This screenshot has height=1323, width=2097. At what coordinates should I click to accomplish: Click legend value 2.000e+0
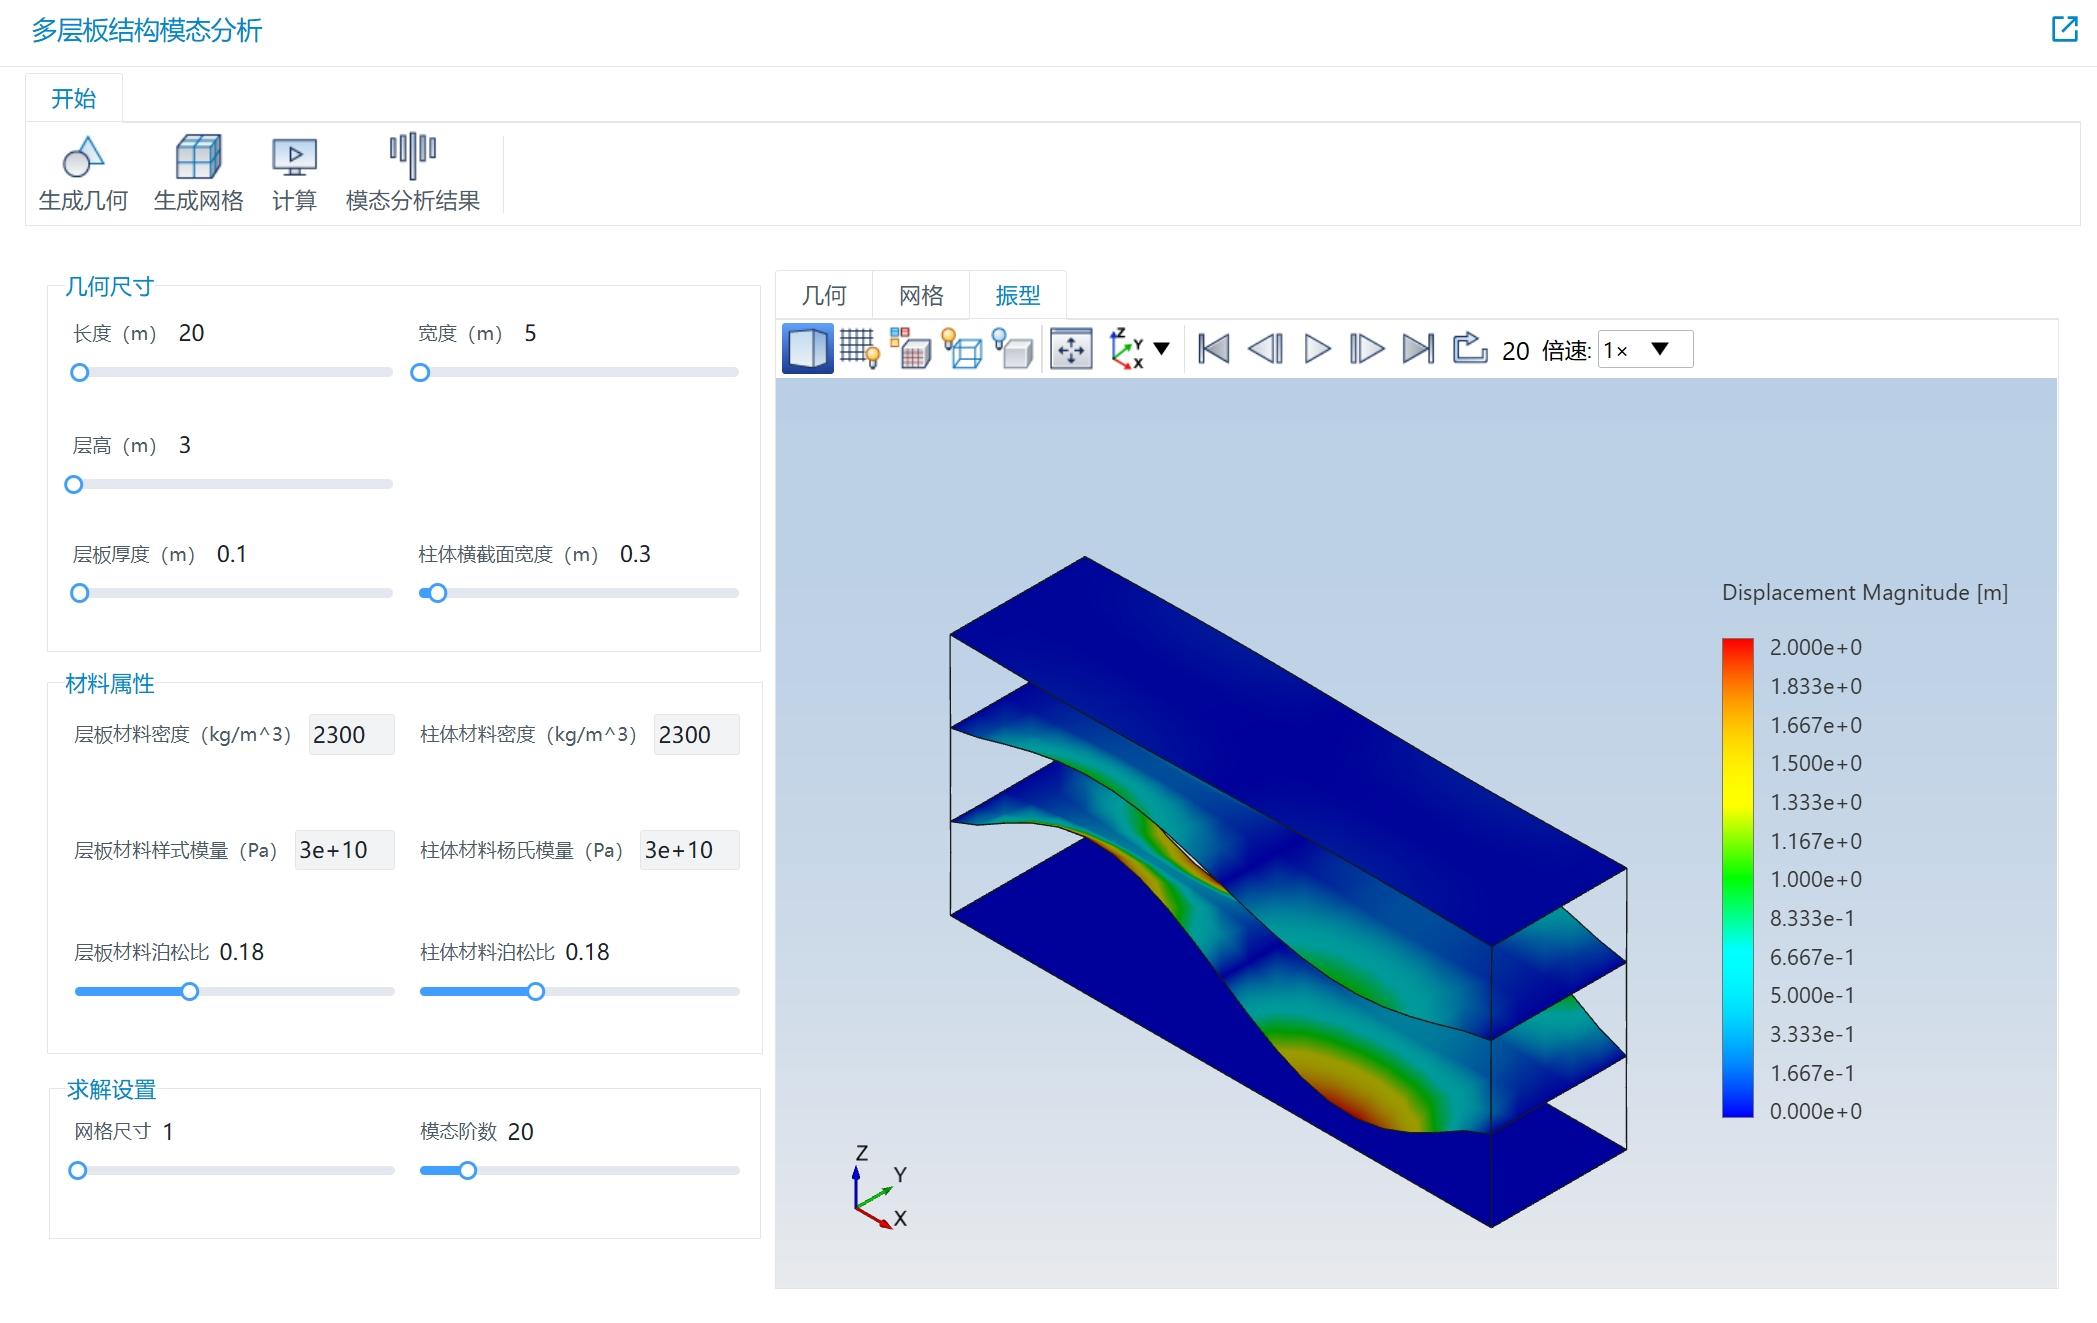pos(1815,647)
